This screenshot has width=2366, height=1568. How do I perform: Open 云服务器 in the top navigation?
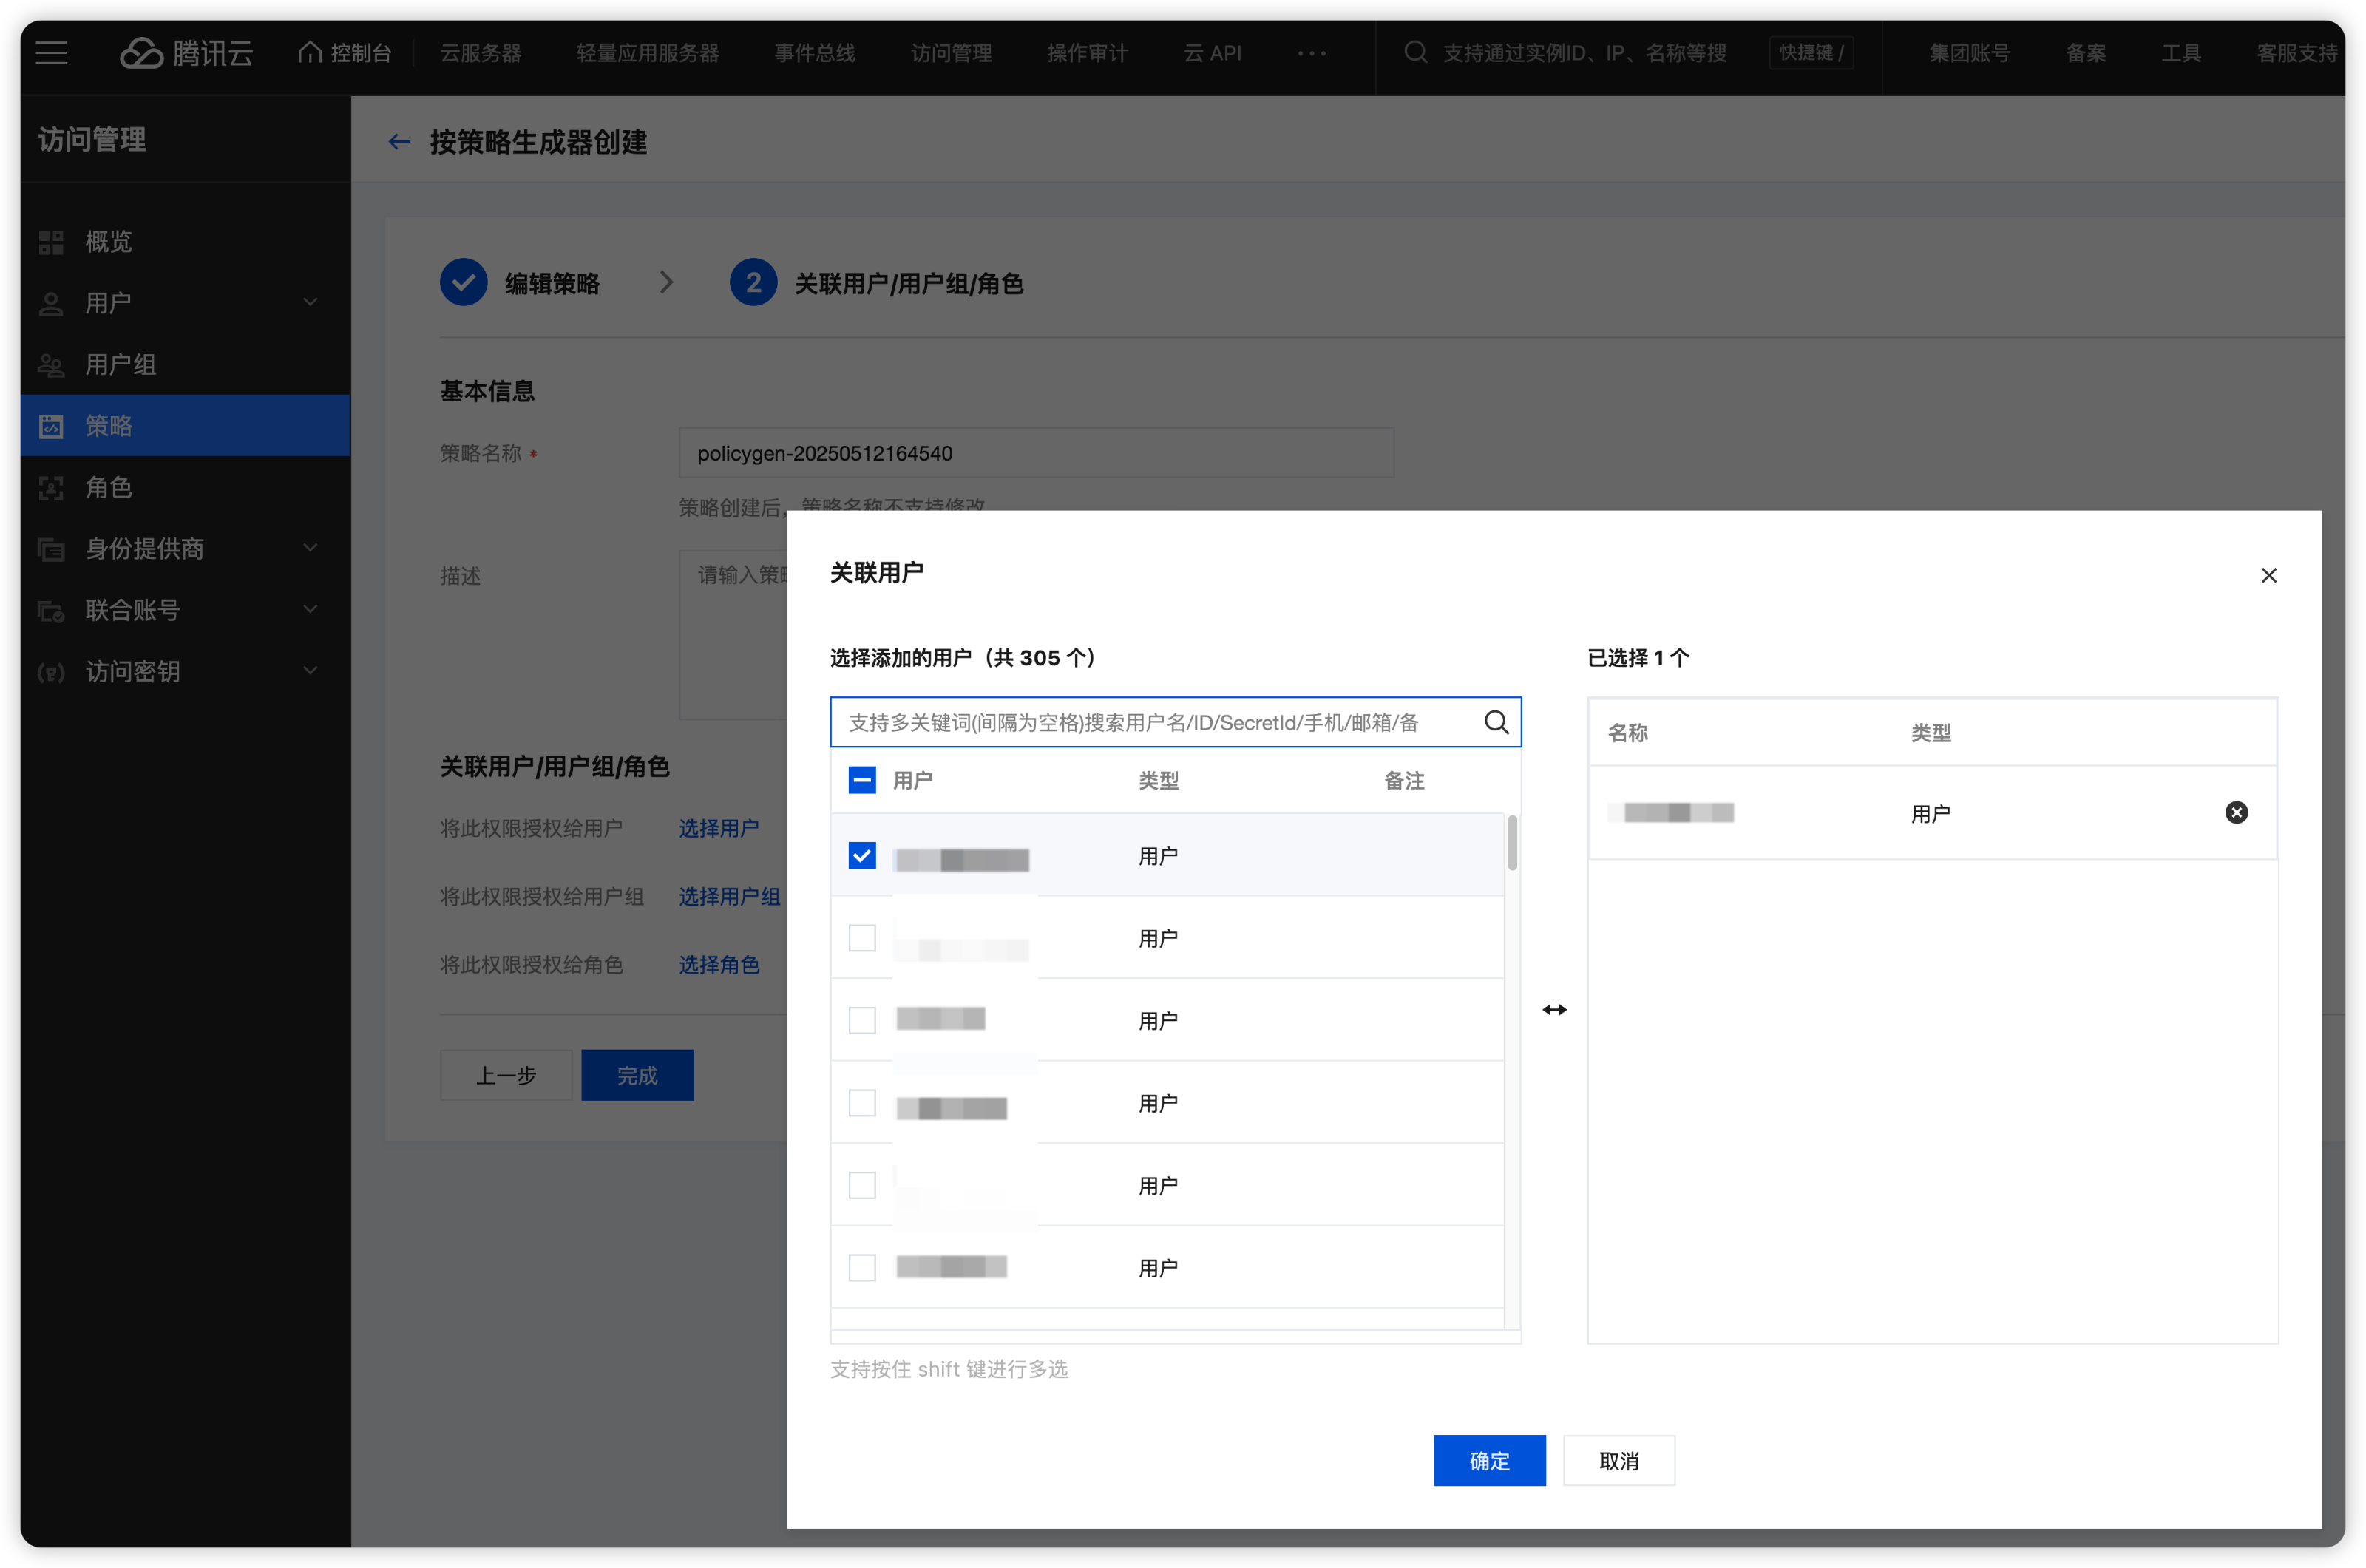481,53
